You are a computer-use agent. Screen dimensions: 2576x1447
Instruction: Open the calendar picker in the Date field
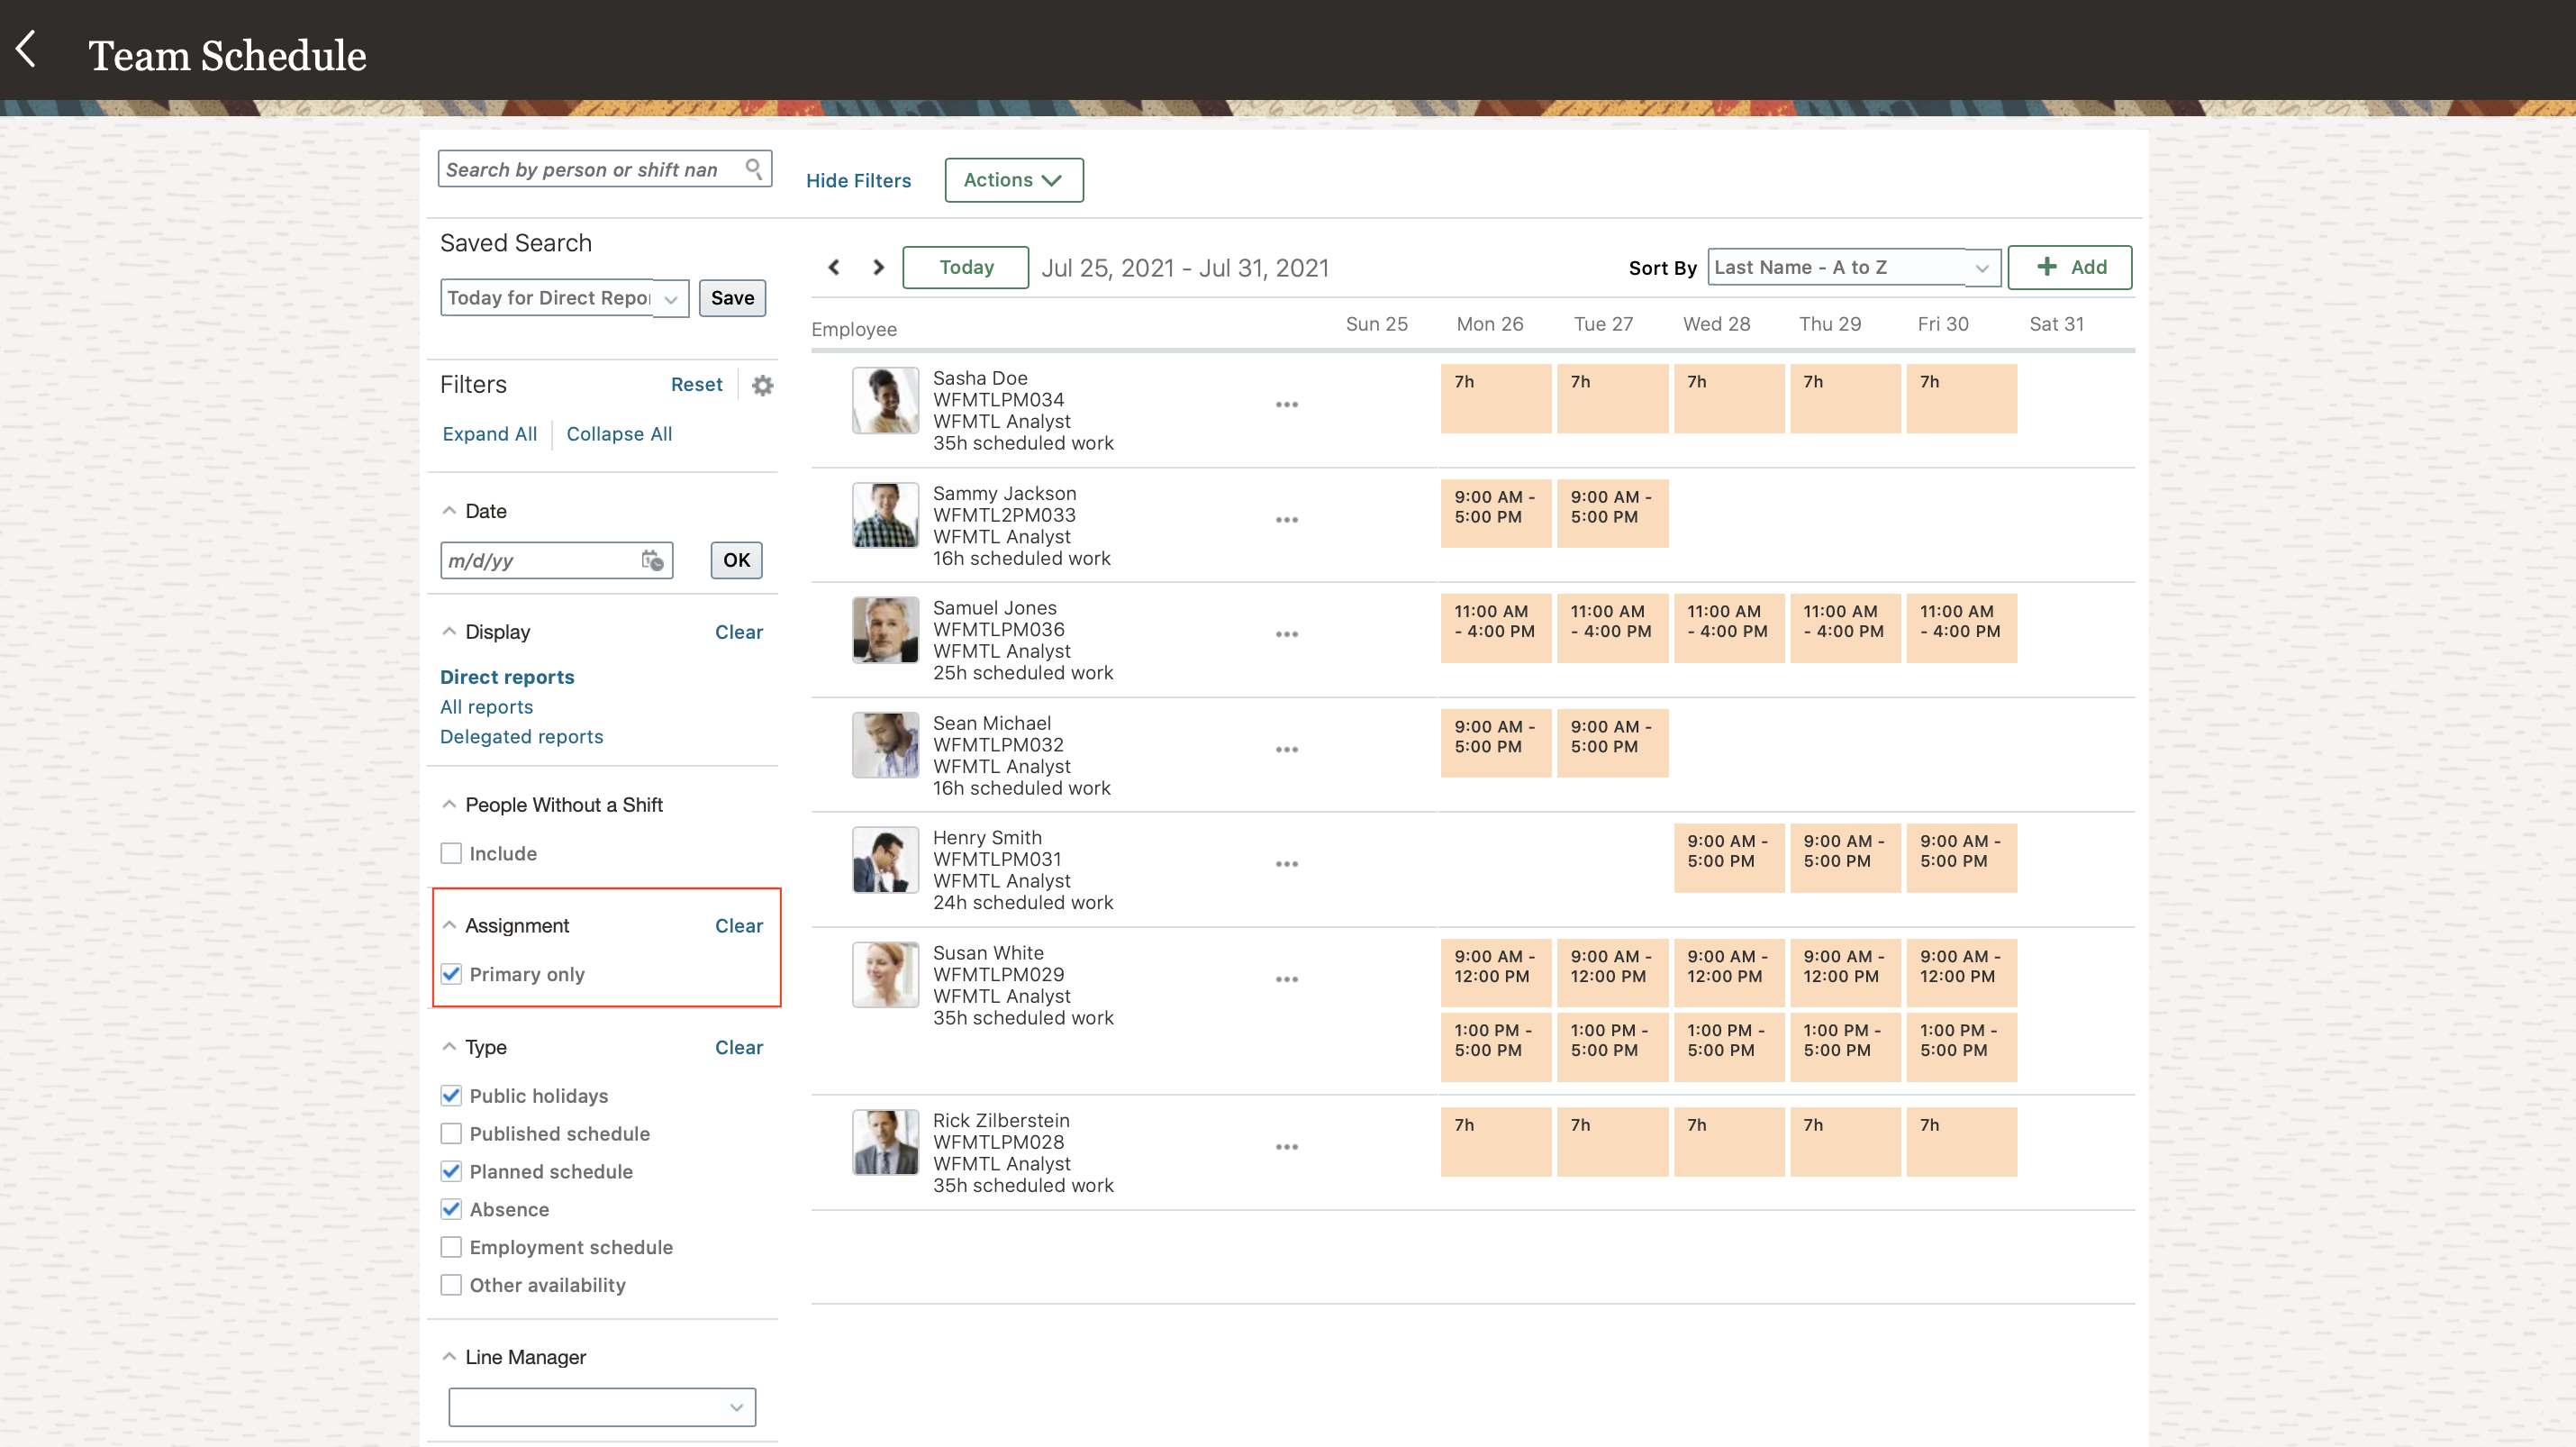tap(652, 560)
